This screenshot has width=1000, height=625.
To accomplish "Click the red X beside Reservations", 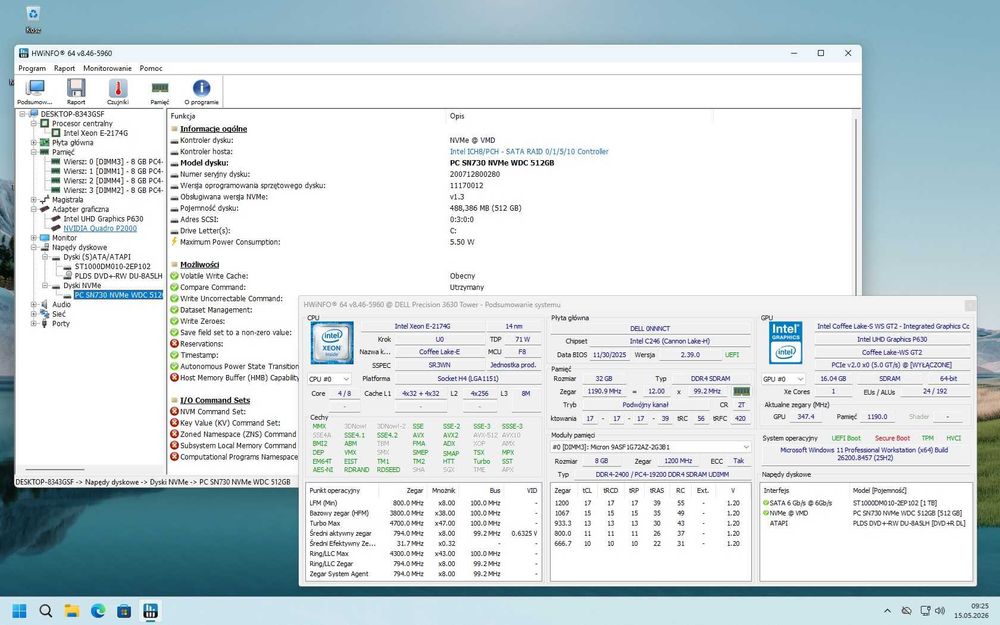I will pyautogui.click(x=174, y=344).
